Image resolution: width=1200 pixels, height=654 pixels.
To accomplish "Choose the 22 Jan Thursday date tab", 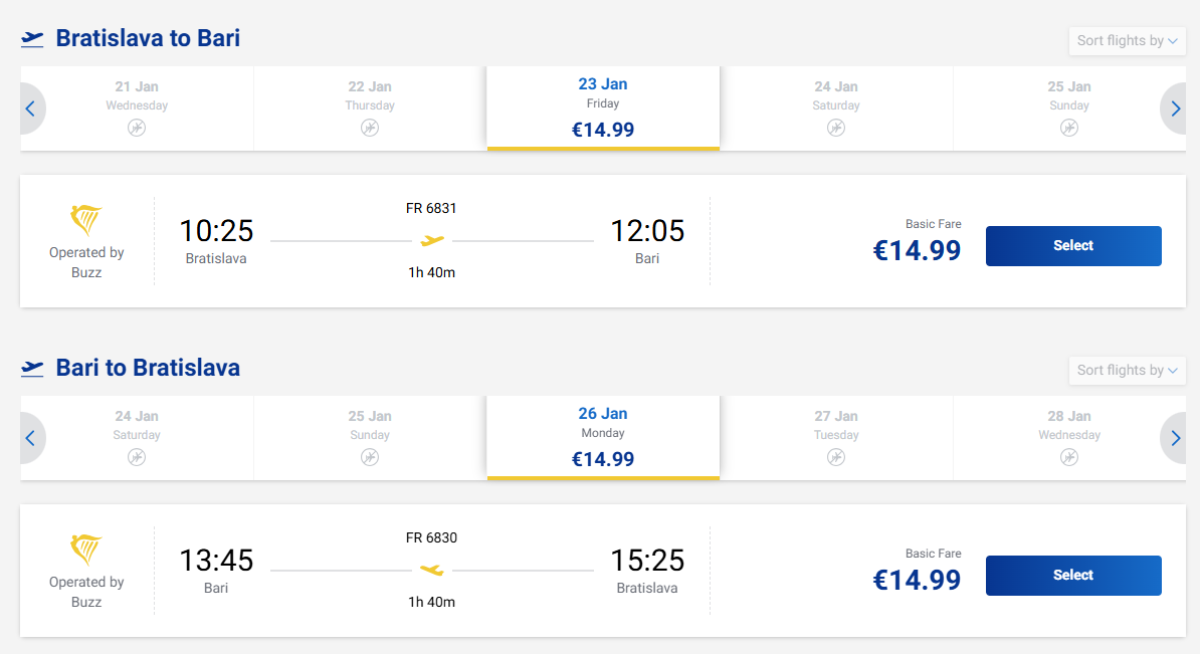I will point(370,108).
